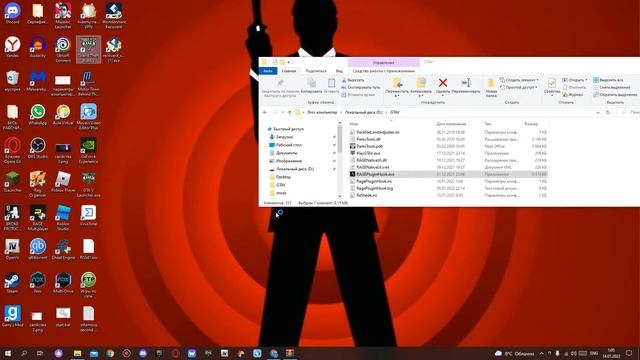The image size is (640, 360).
Task: Launch Audacity from the desktop
Action: pos(38,47)
